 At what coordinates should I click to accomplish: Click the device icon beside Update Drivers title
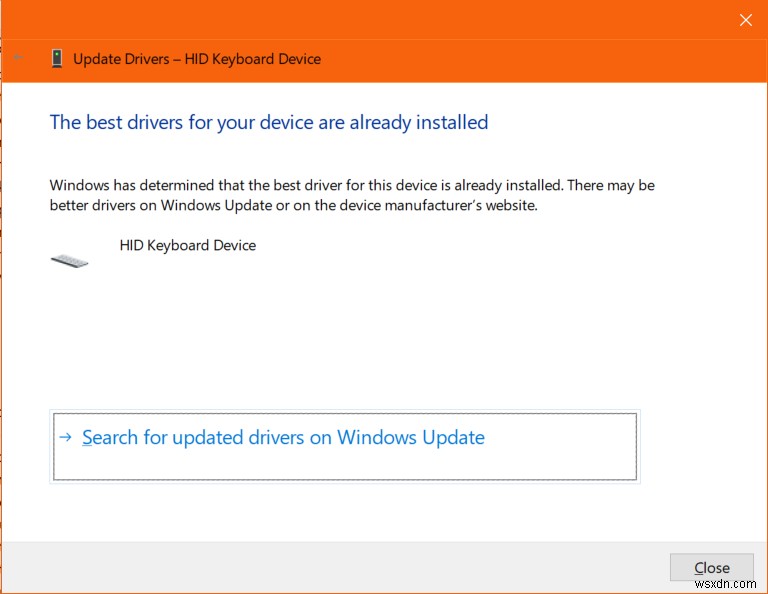tap(57, 59)
